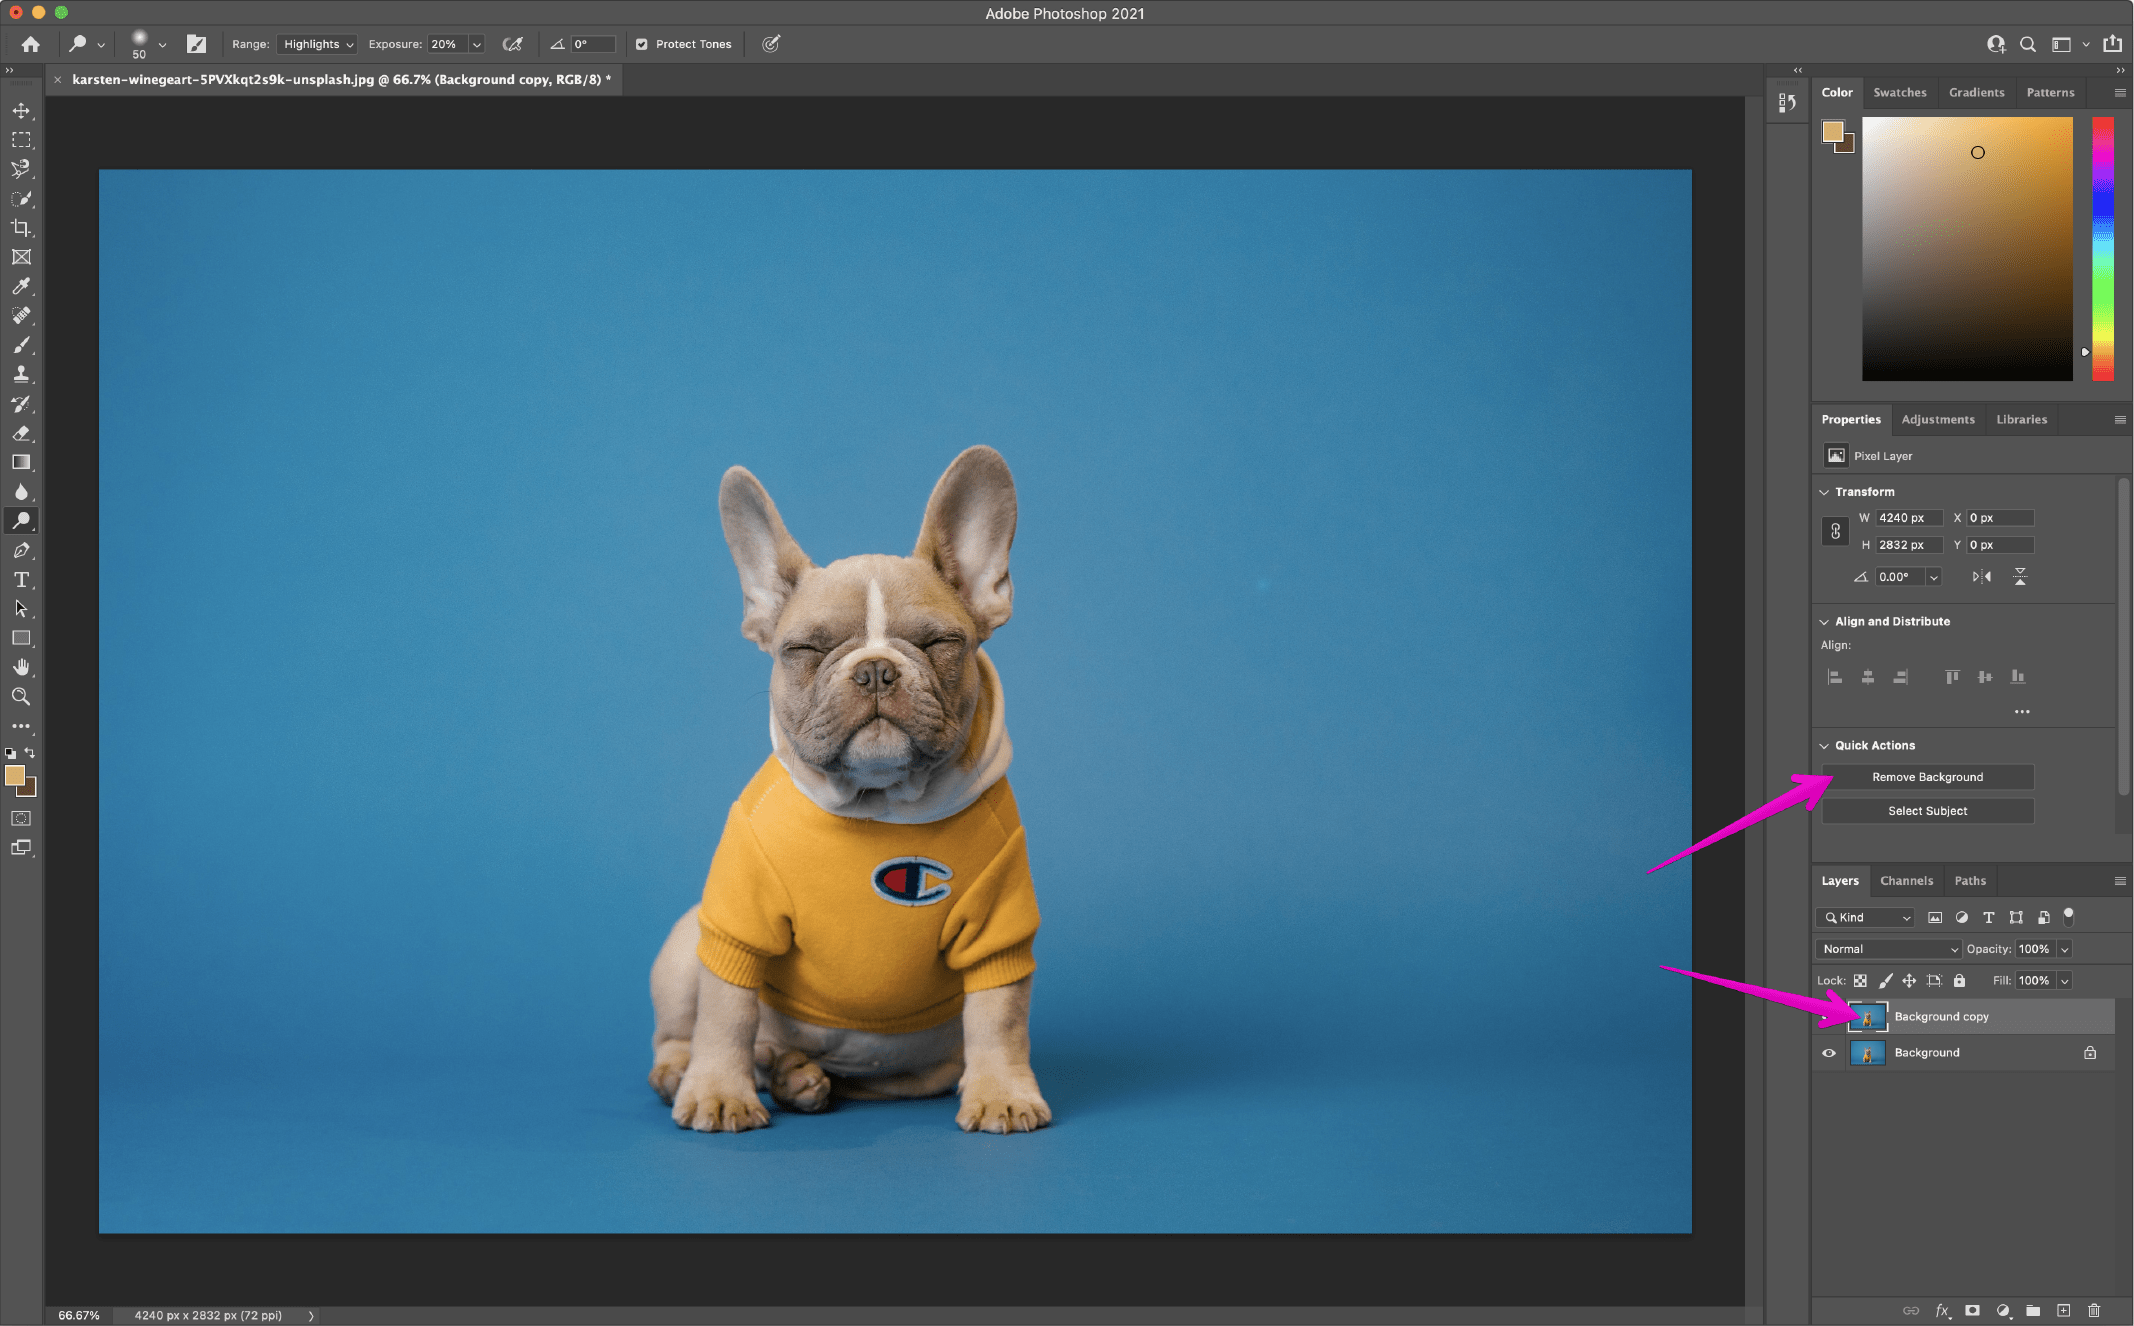
Task: Switch to the Libraries tab
Action: [x=2021, y=419]
